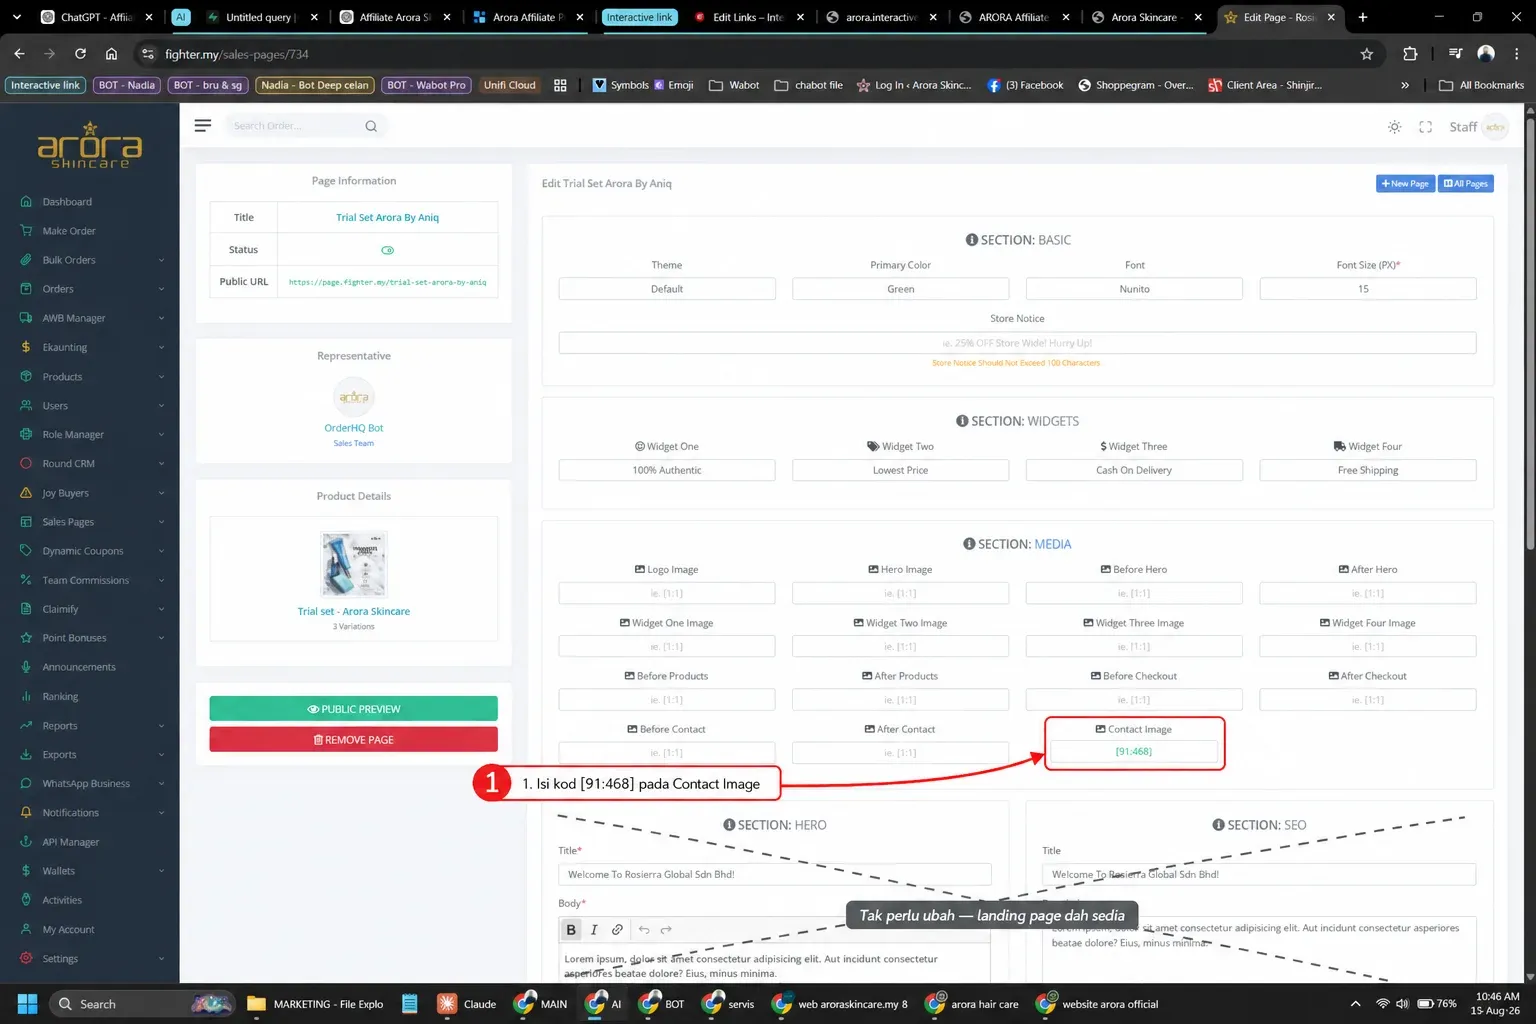Open the Claude app from the taskbar
The image size is (1536, 1024).
467,1004
